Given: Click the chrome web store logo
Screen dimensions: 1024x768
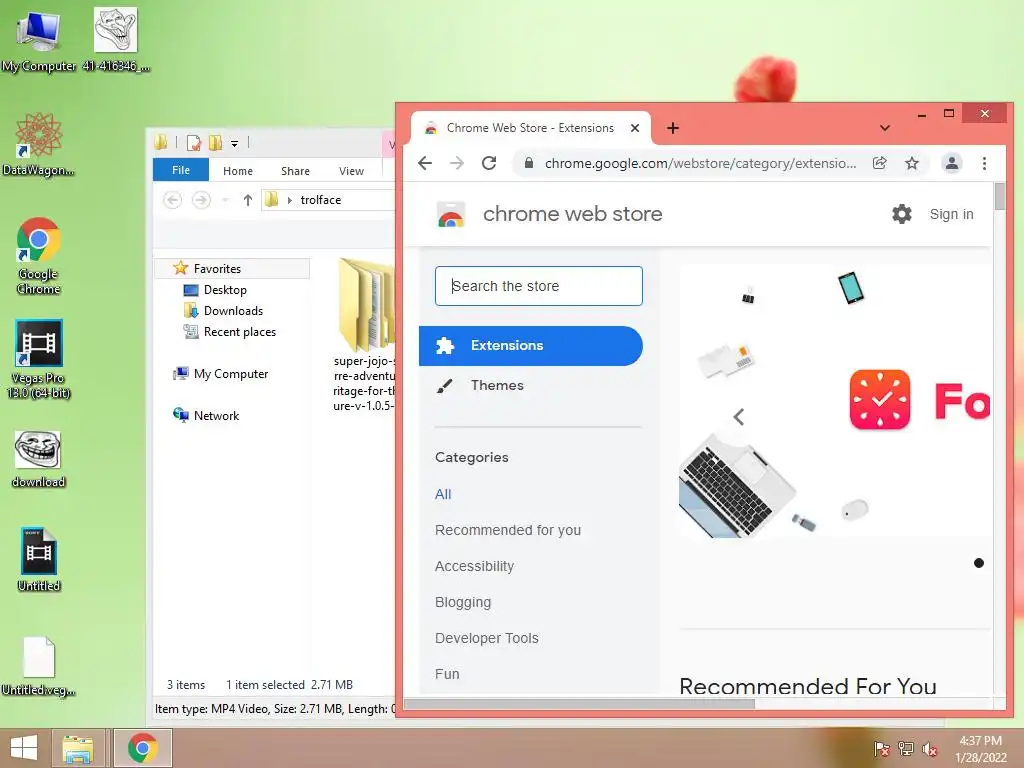Looking at the screenshot, I should [451, 214].
